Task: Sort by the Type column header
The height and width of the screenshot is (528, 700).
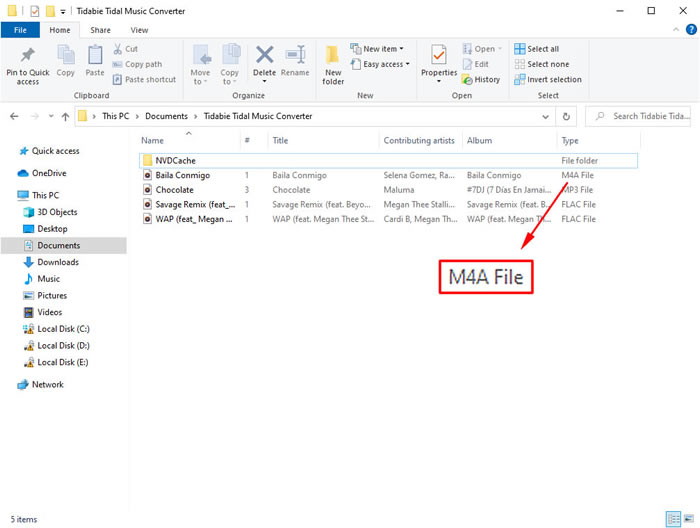Action: point(570,140)
